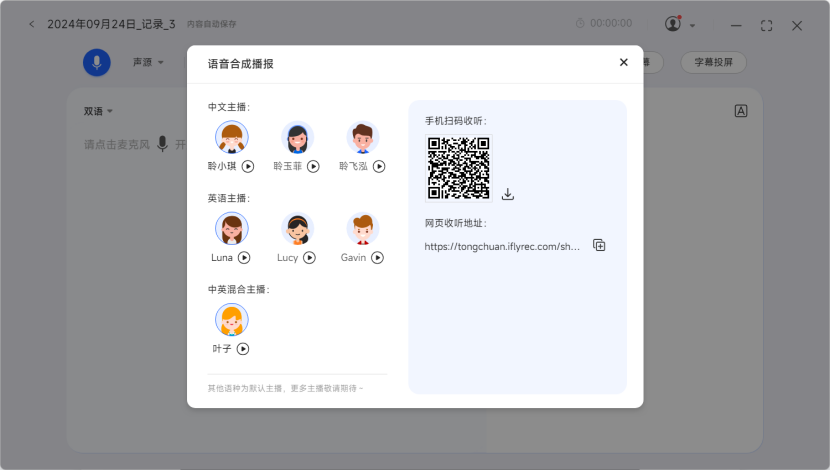Click the font size A icon
The image size is (830, 471).
click(741, 111)
